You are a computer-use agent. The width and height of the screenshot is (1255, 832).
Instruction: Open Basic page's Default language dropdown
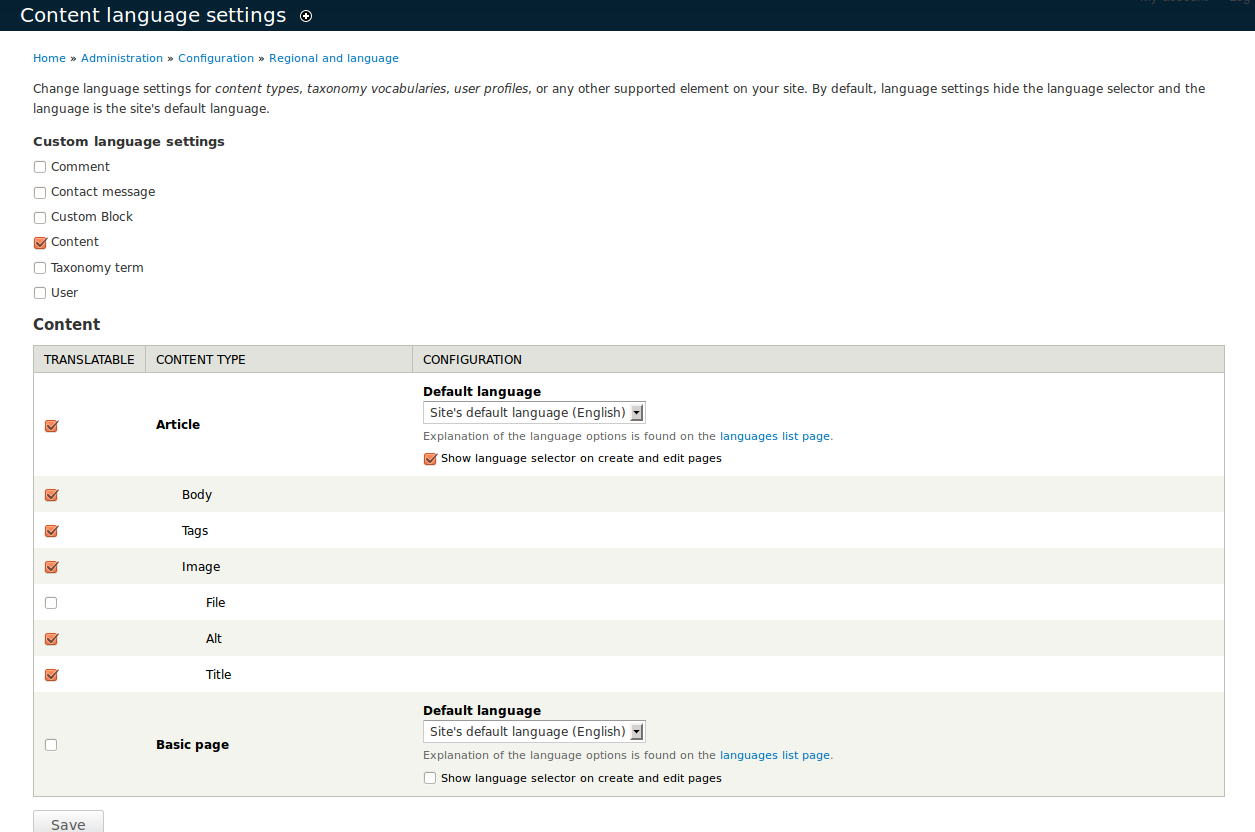[x=534, y=732]
